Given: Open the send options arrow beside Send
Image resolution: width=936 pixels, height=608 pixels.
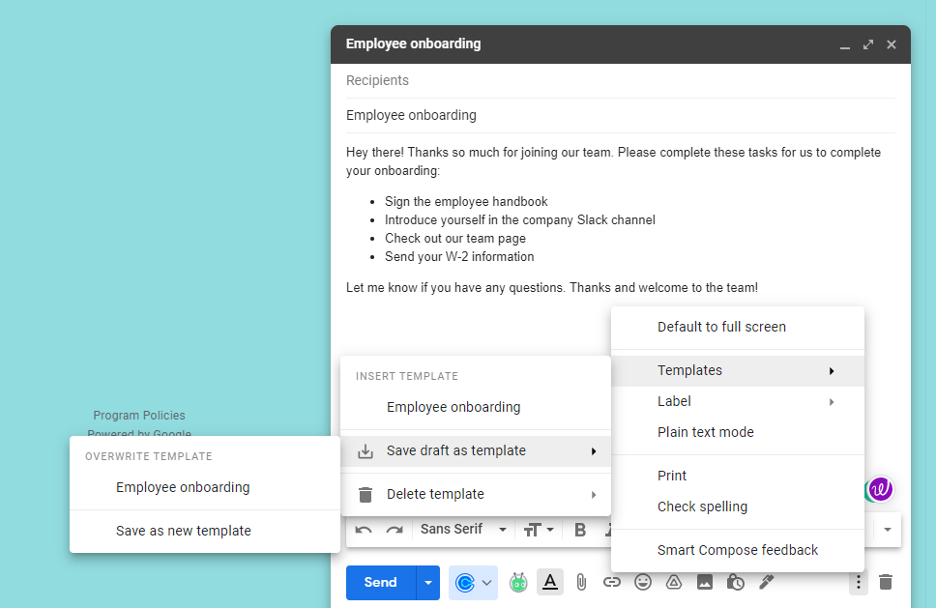Looking at the screenshot, I should pyautogui.click(x=428, y=582).
